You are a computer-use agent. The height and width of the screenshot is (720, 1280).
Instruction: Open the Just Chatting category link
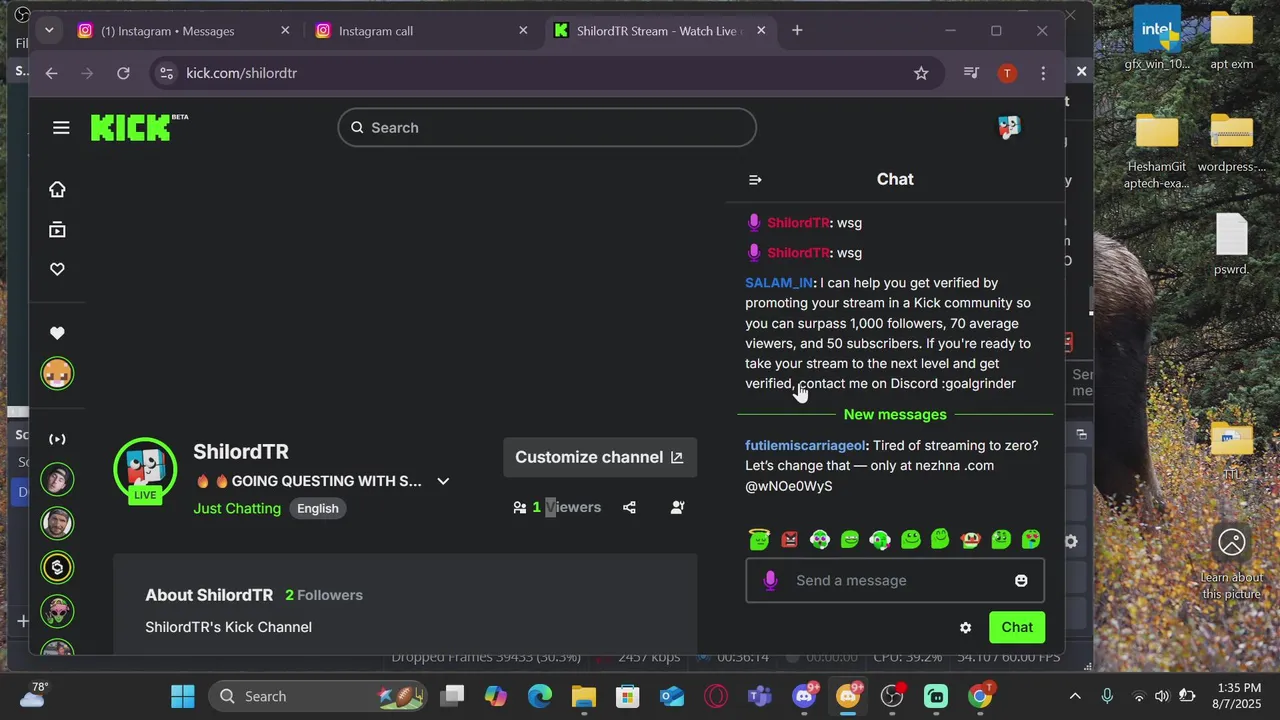point(237,508)
